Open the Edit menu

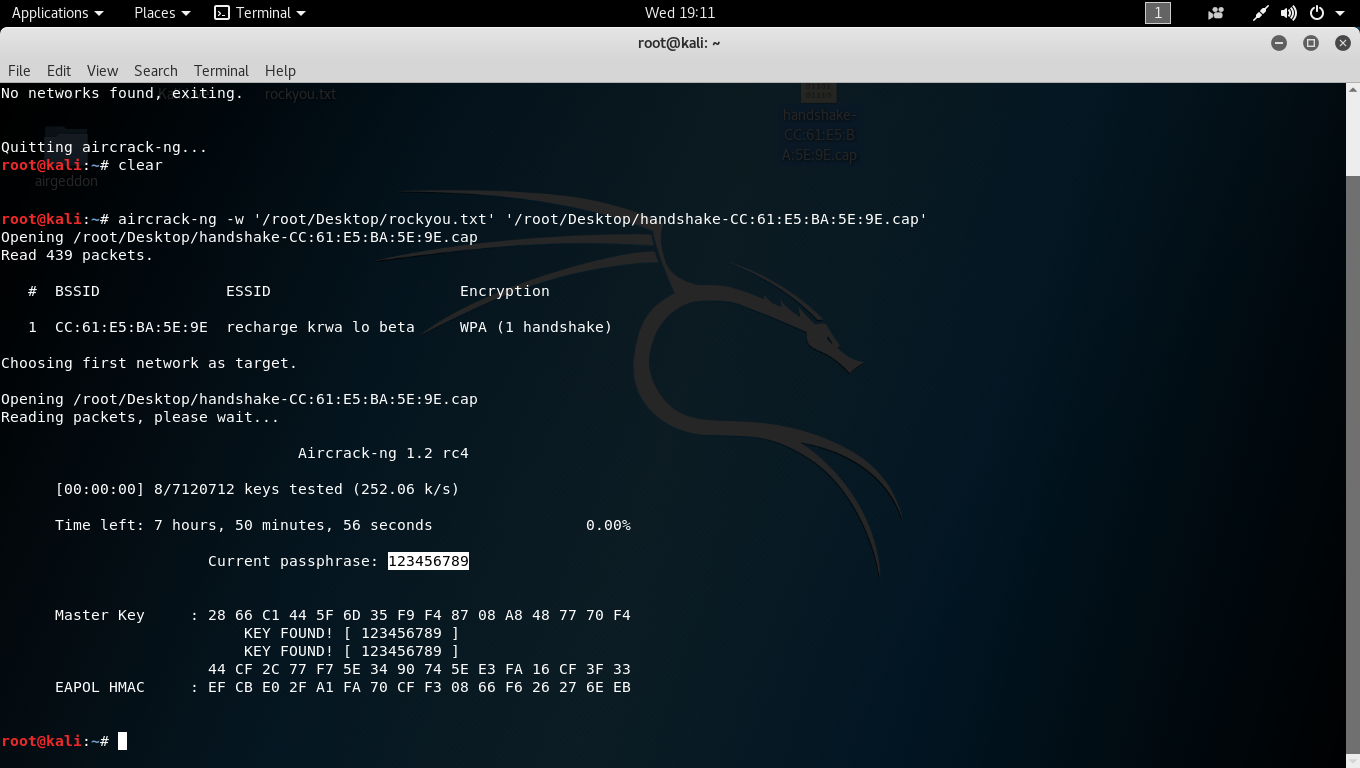coord(59,71)
